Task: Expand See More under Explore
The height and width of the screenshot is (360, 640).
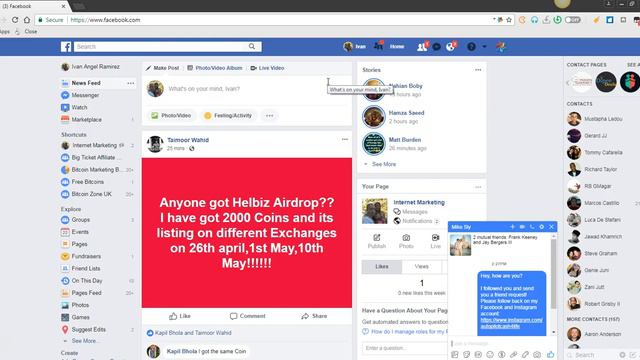Action: [84, 341]
